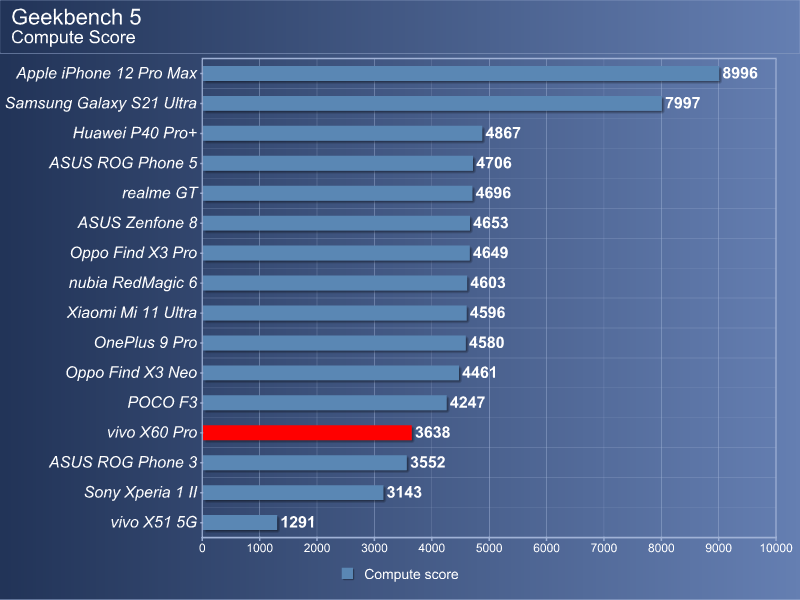Select the "ASUS ROG Phone 3" label
This screenshot has height=600, width=800.
(123, 462)
